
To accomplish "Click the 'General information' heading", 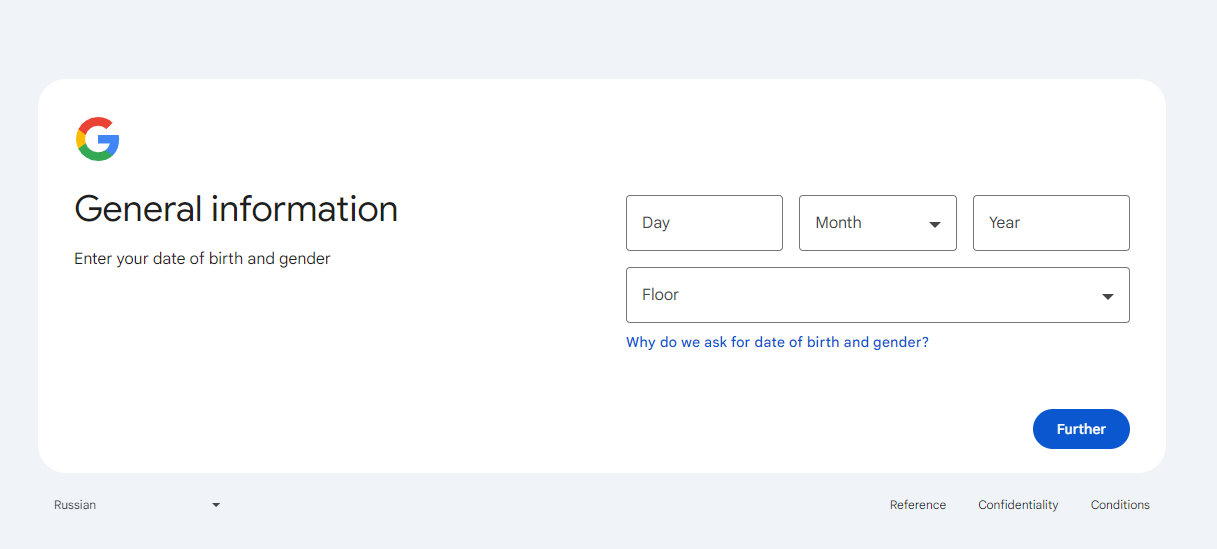I will pyautogui.click(x=236, y=209).
